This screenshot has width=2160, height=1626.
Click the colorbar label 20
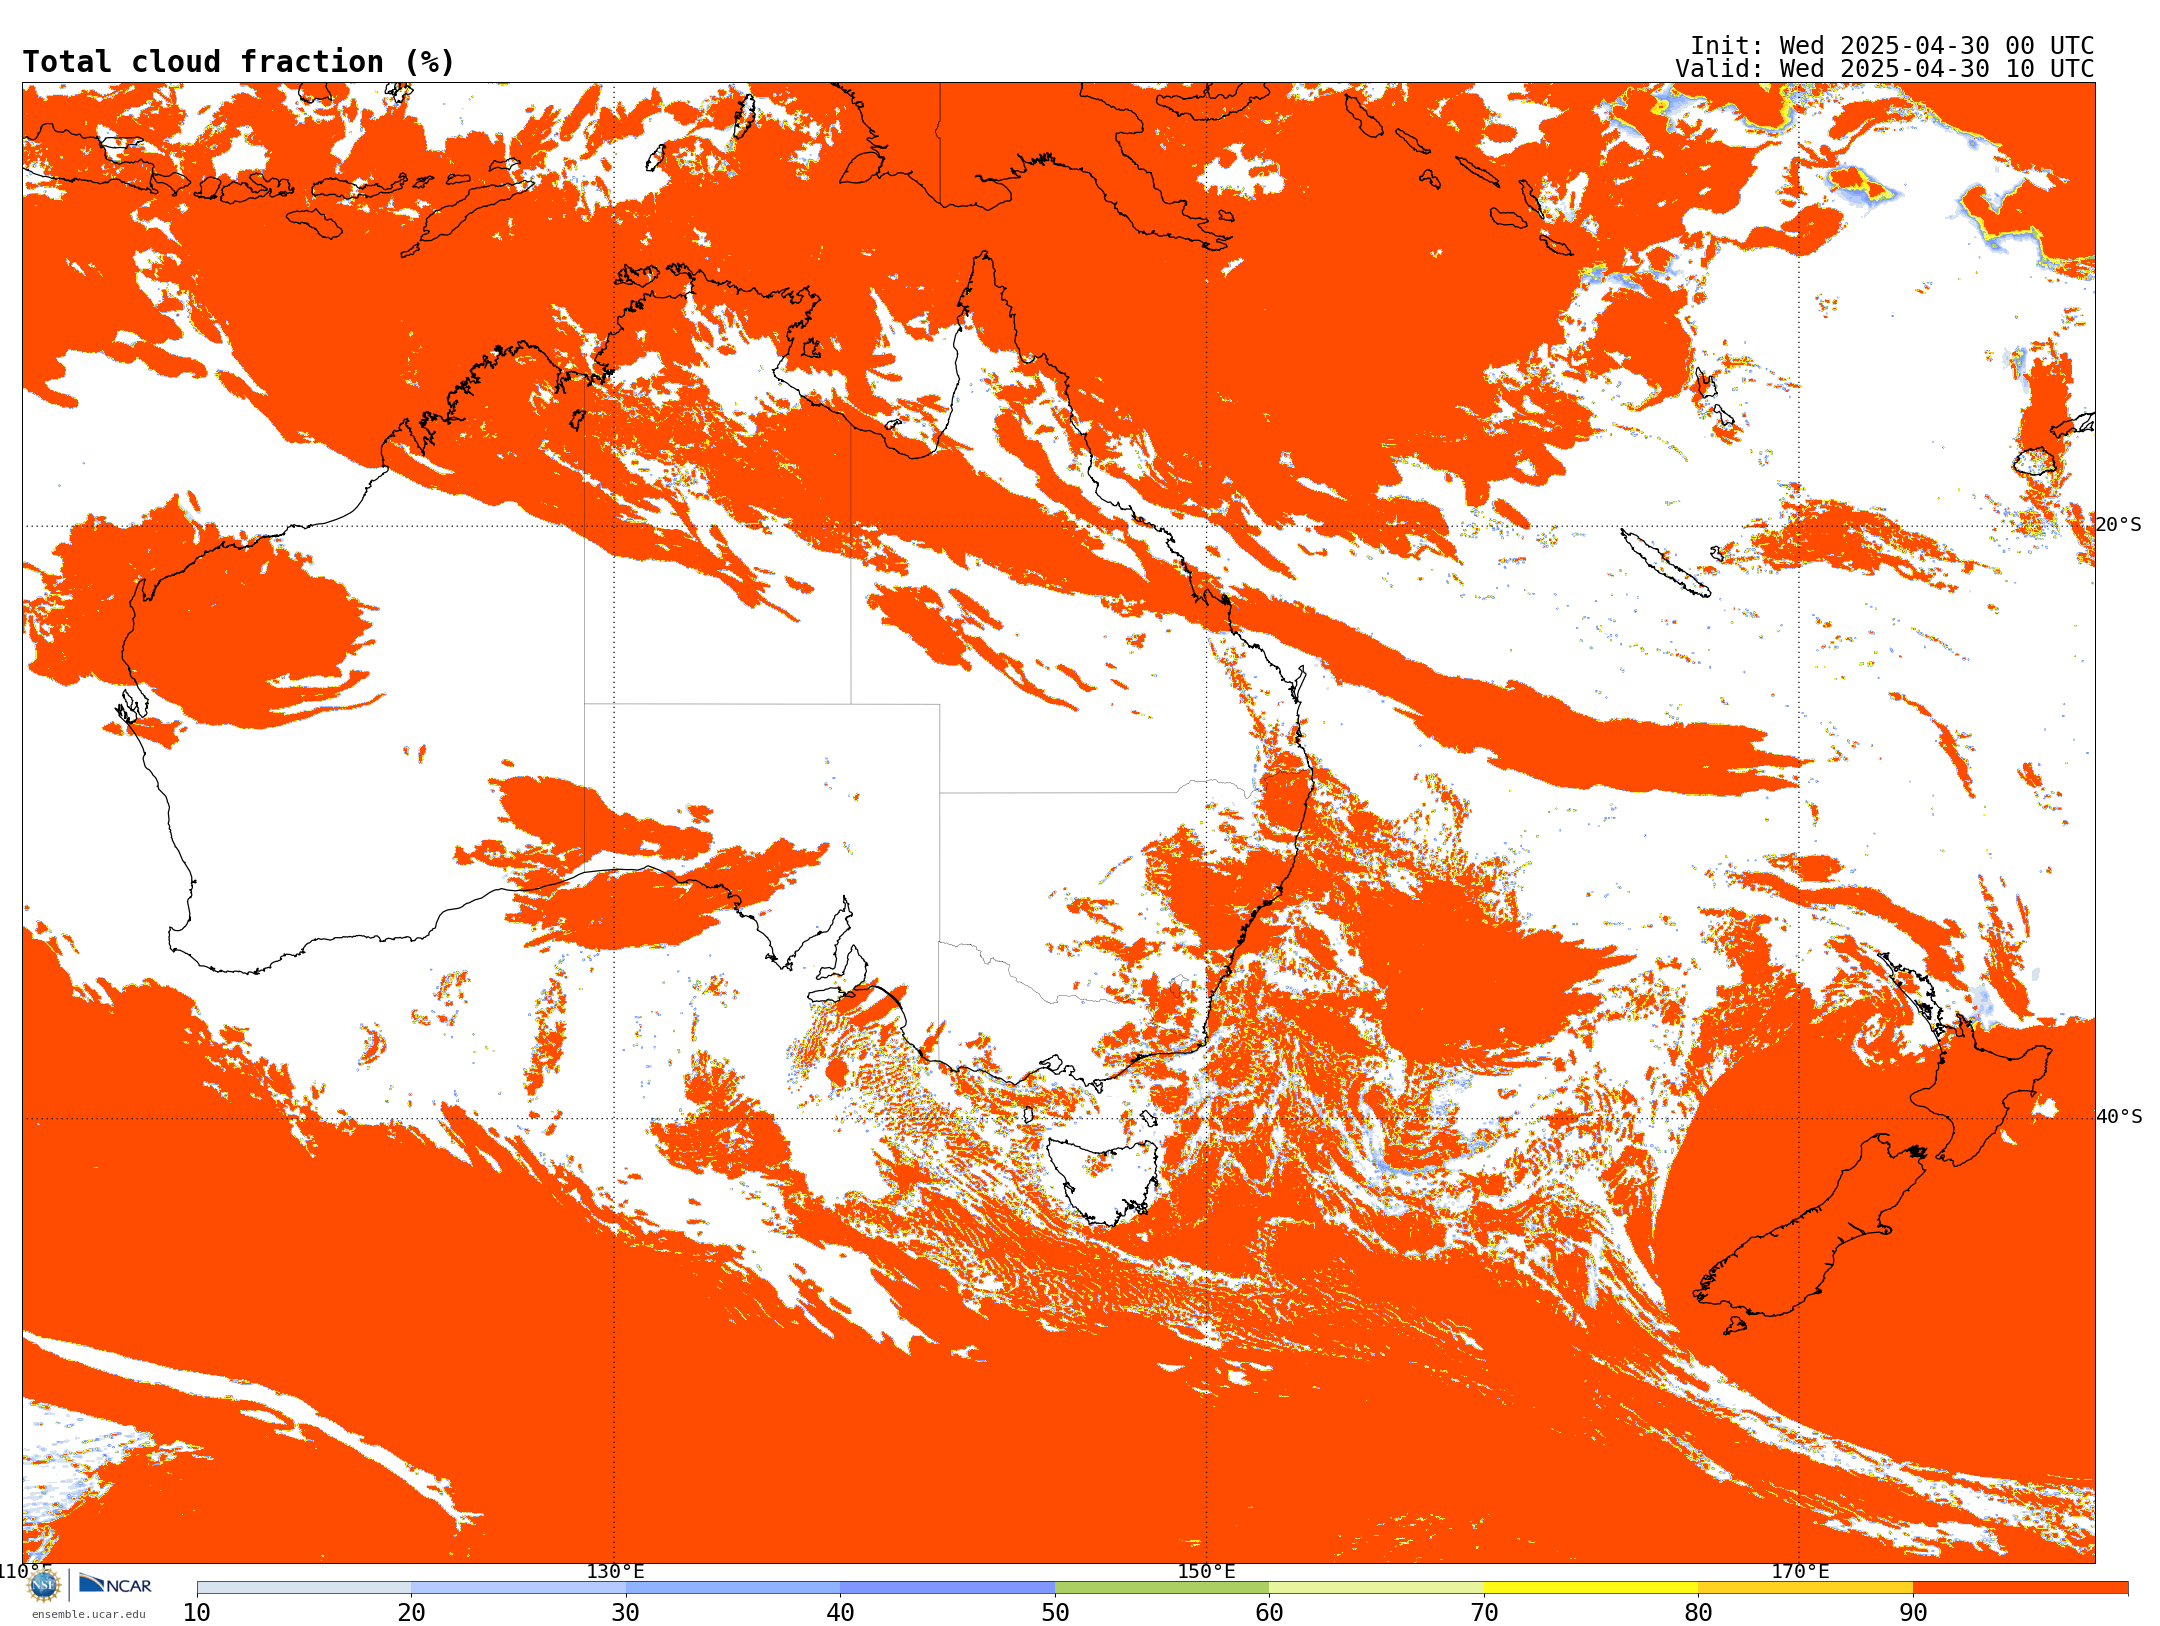pyautogui.click(x=411, y=1613)
